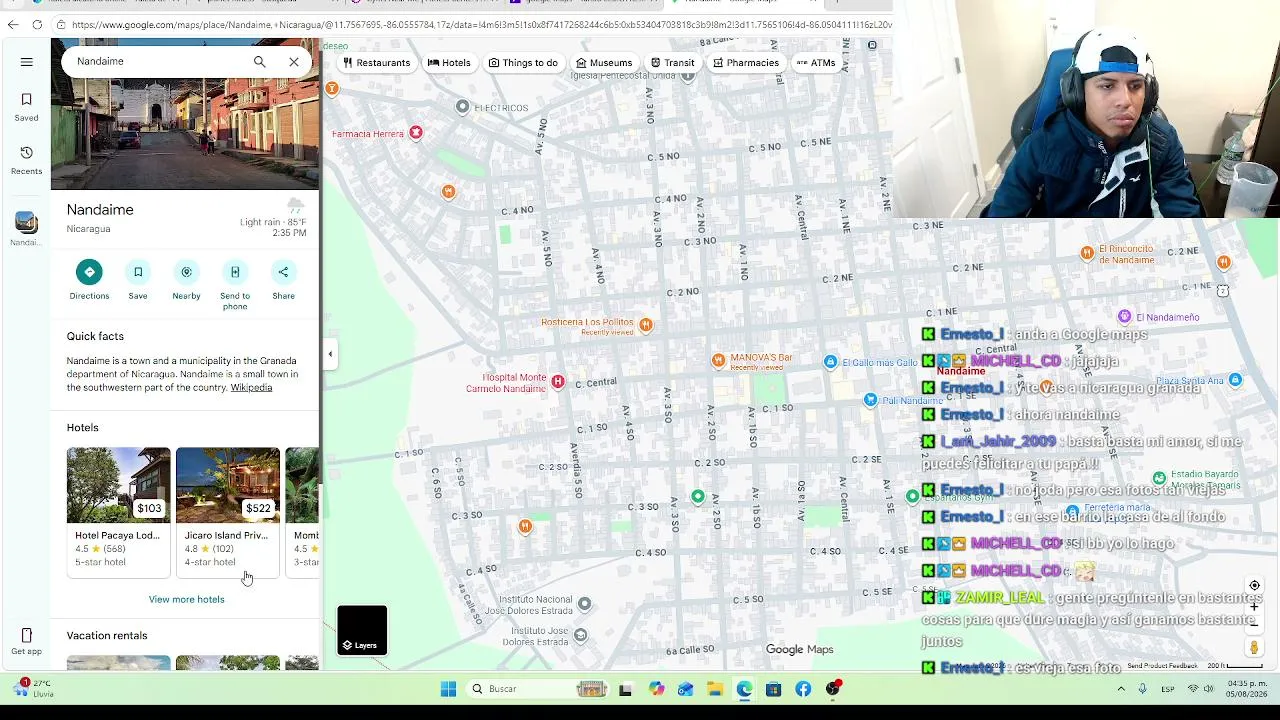Filter the map by Restaurants
The height and width of the screenshot is (720, 1280).
376,63
